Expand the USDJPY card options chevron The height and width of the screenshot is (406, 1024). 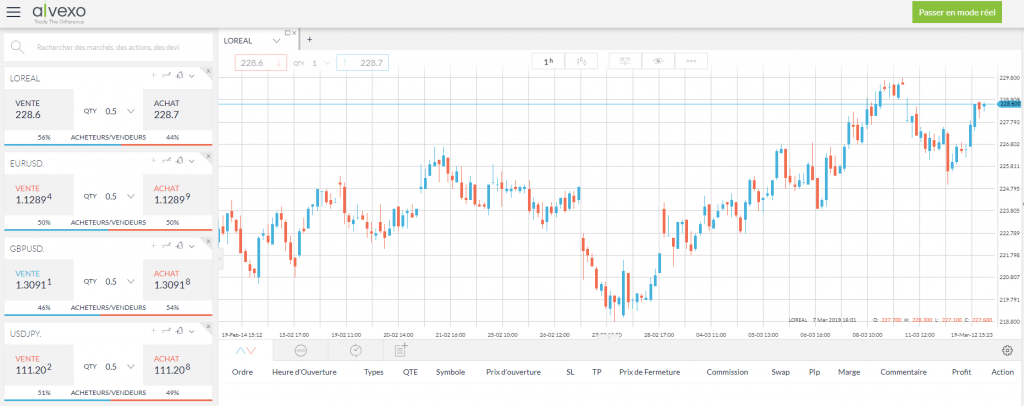[192, 331]
